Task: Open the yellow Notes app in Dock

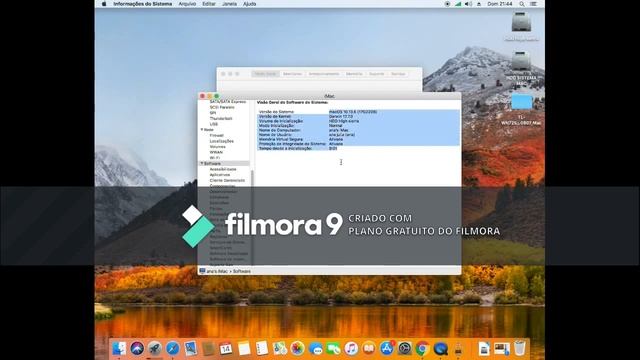Action: 244,348
